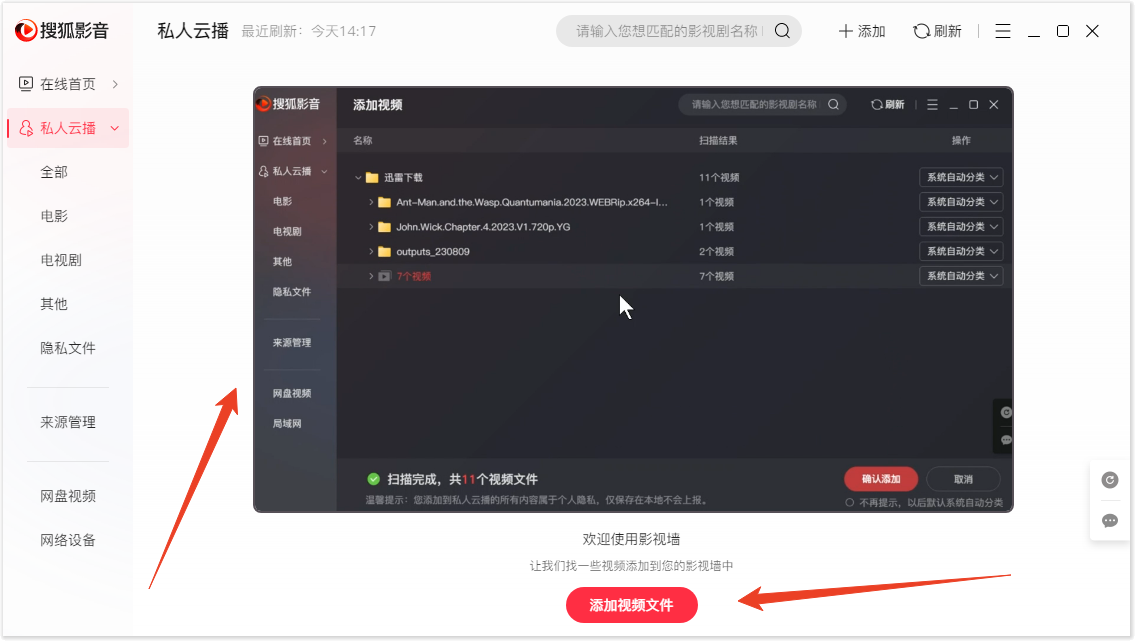Click the green scan-complete check icon in the preview
The image size is (1135, 641).
pos(374,479)
